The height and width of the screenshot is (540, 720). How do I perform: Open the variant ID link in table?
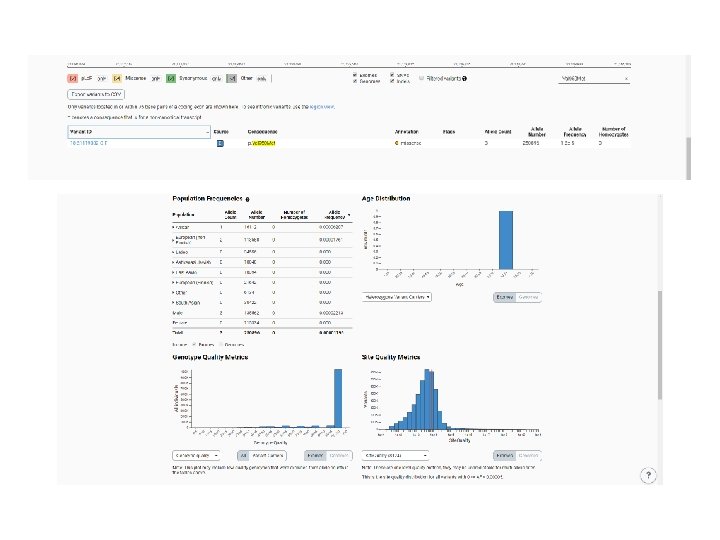88,143
